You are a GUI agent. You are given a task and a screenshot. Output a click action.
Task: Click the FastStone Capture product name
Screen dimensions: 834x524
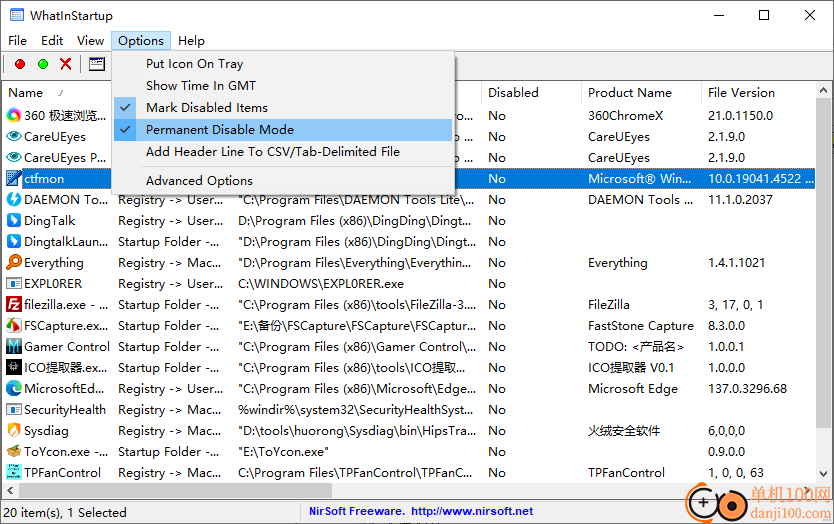click(x=641, y=326)
